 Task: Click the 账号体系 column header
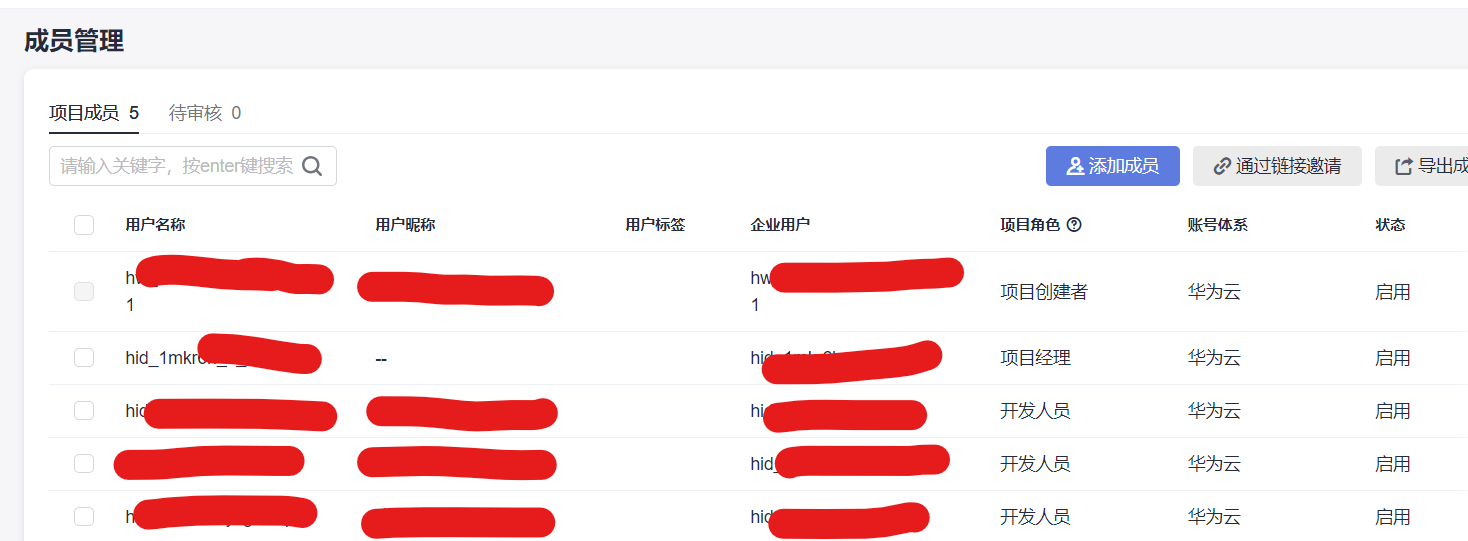click(1217, 225)
